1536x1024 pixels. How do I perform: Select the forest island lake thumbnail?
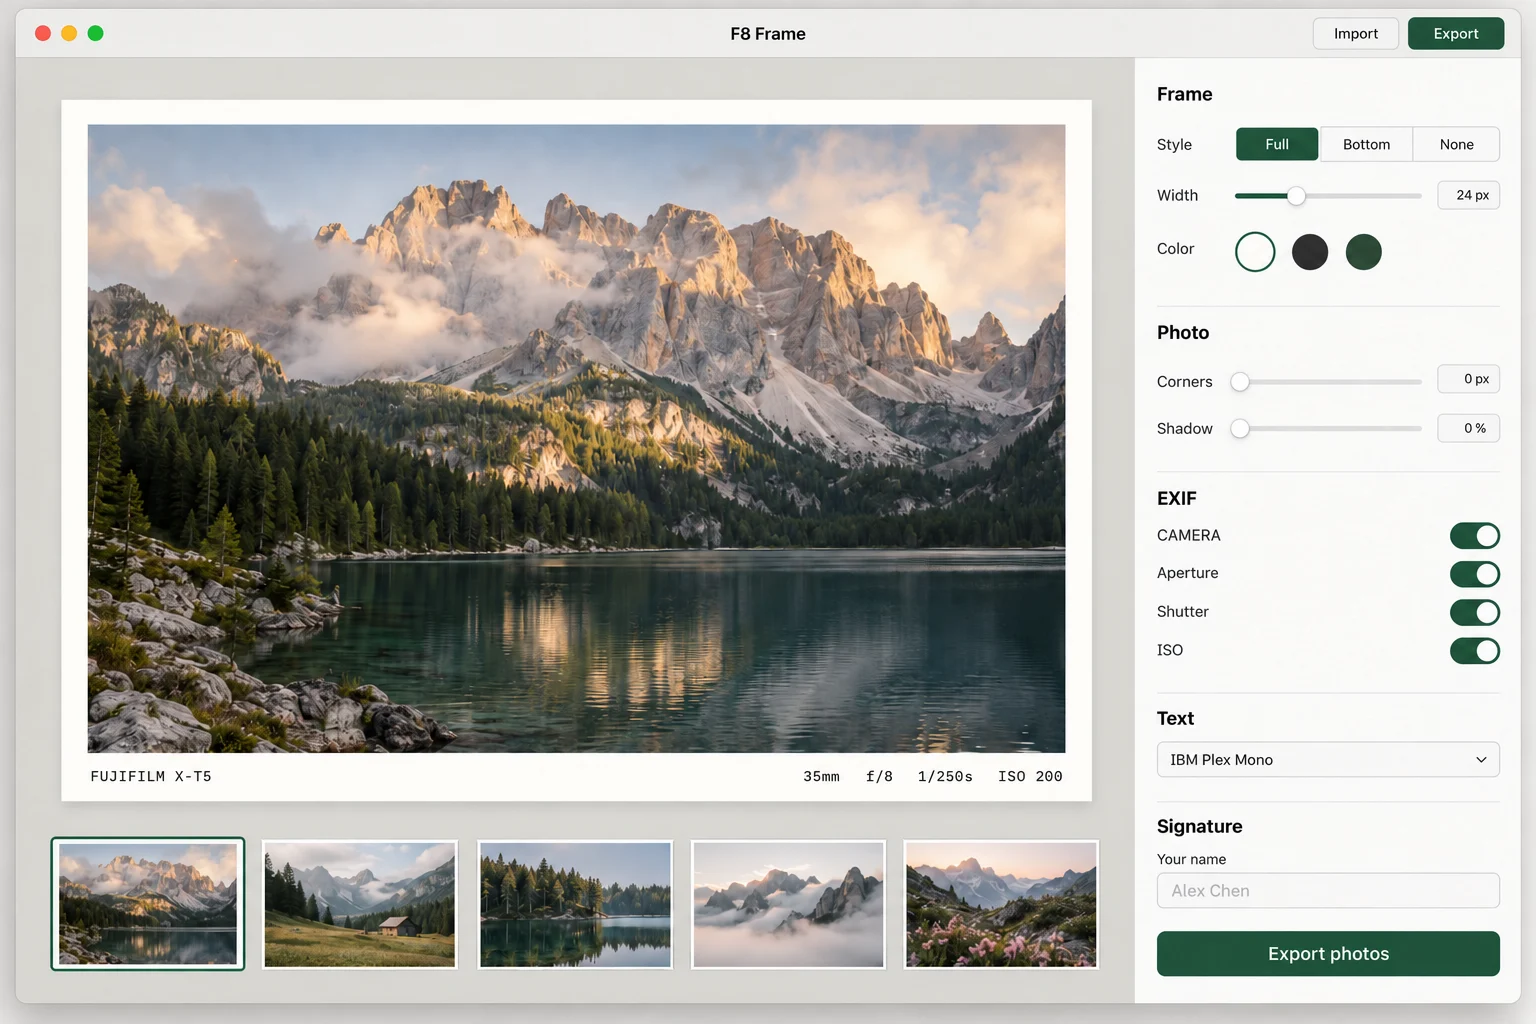575,904
